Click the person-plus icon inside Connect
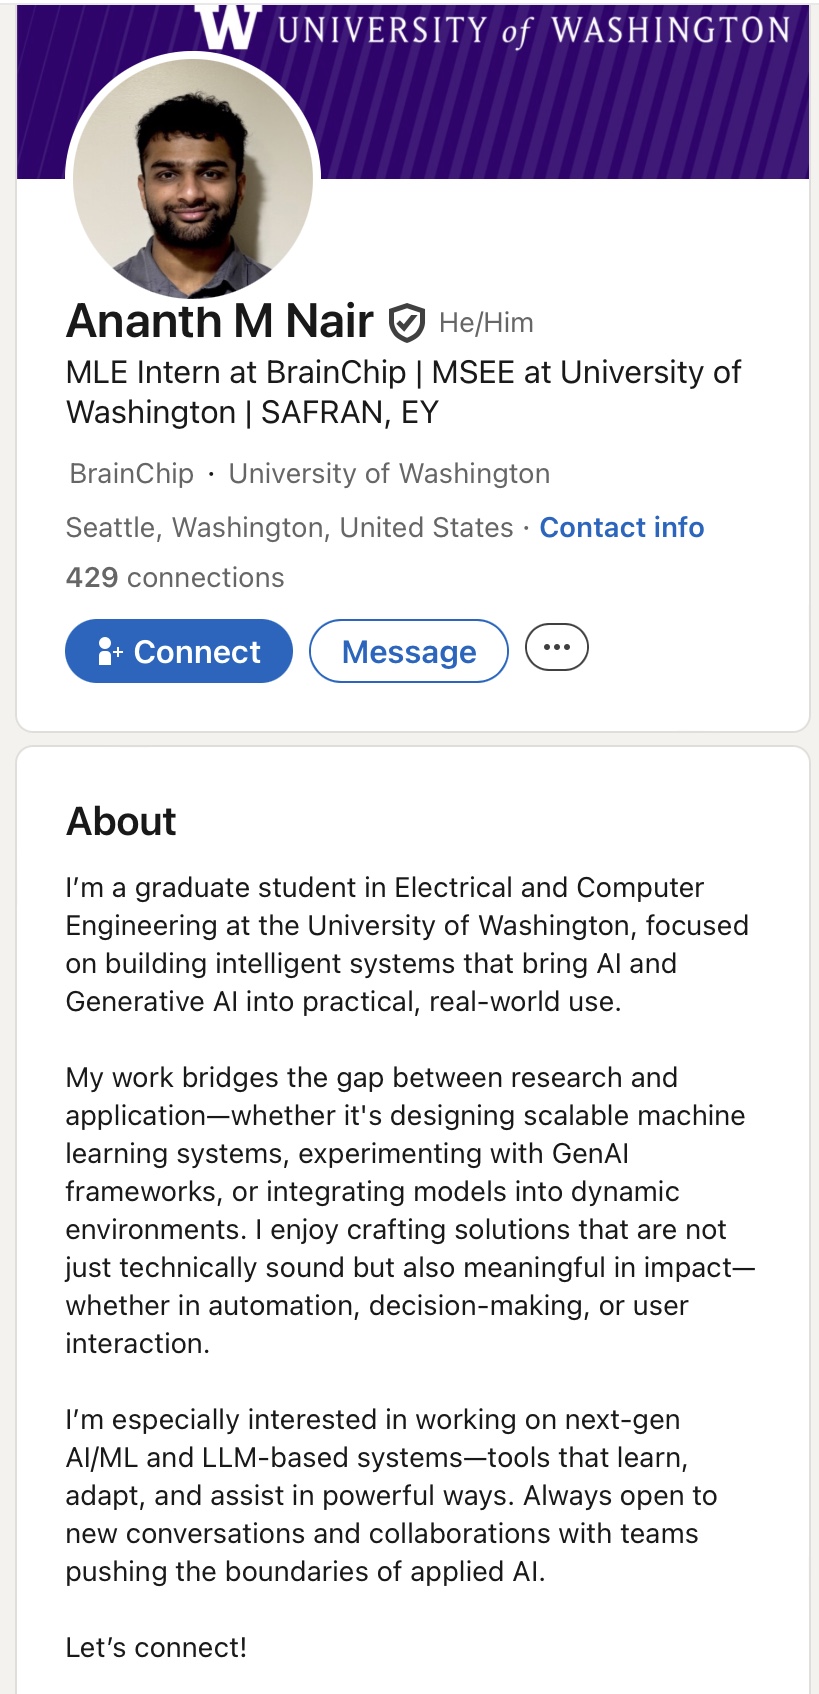 pyautogui.click(x=110, y=652)
